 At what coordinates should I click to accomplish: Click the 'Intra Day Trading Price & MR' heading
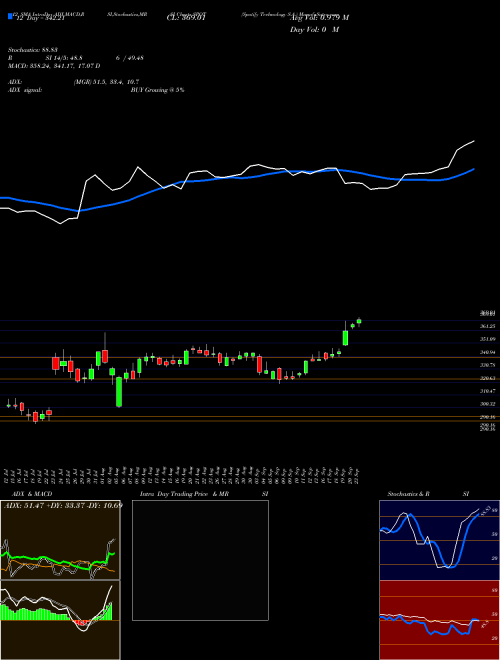184,494
